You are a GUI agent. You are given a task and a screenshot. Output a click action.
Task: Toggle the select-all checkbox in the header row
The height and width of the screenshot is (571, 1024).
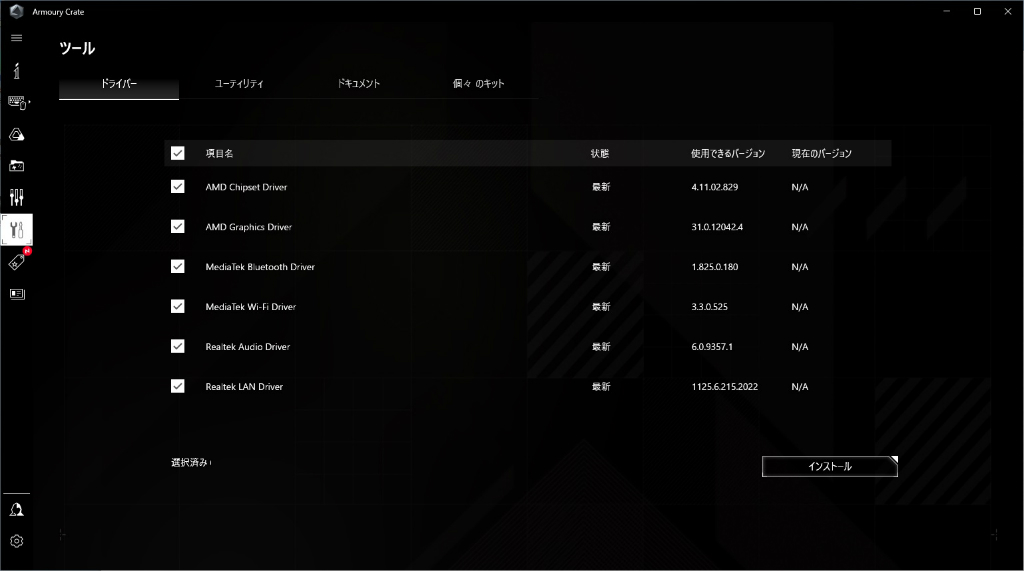tap(178, 153)
